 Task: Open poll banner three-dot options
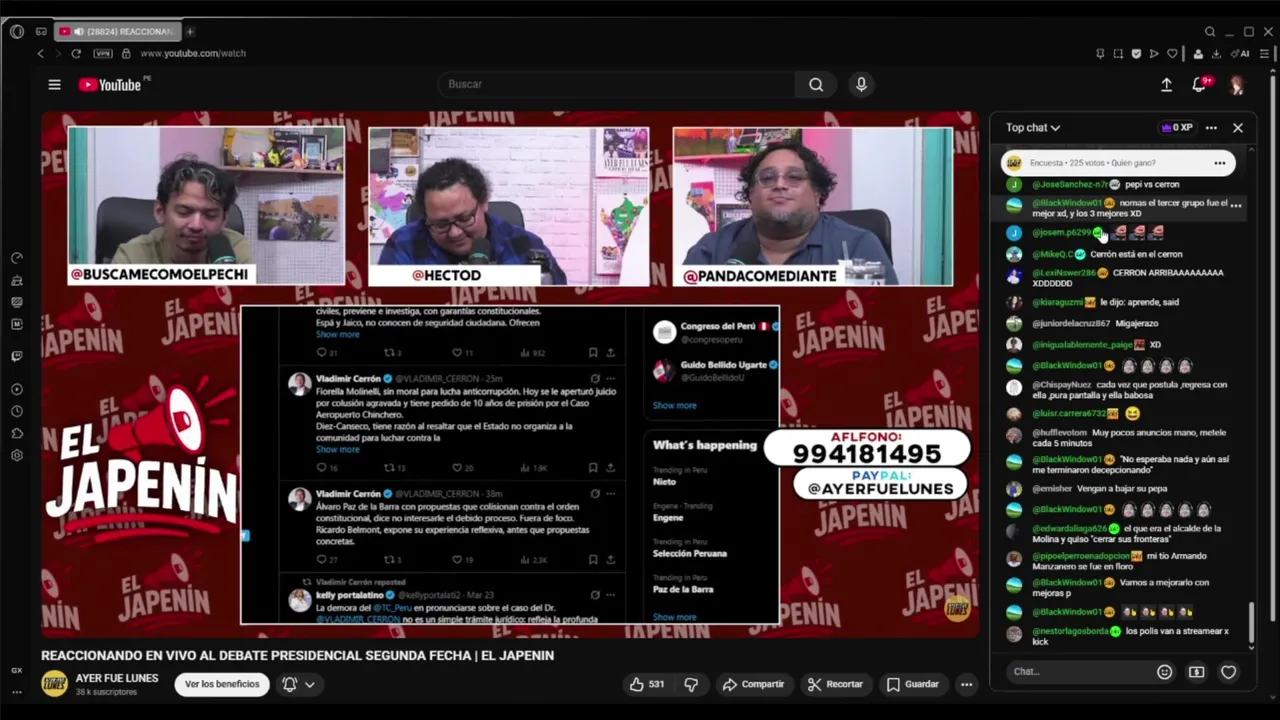tap(1219, 163)
